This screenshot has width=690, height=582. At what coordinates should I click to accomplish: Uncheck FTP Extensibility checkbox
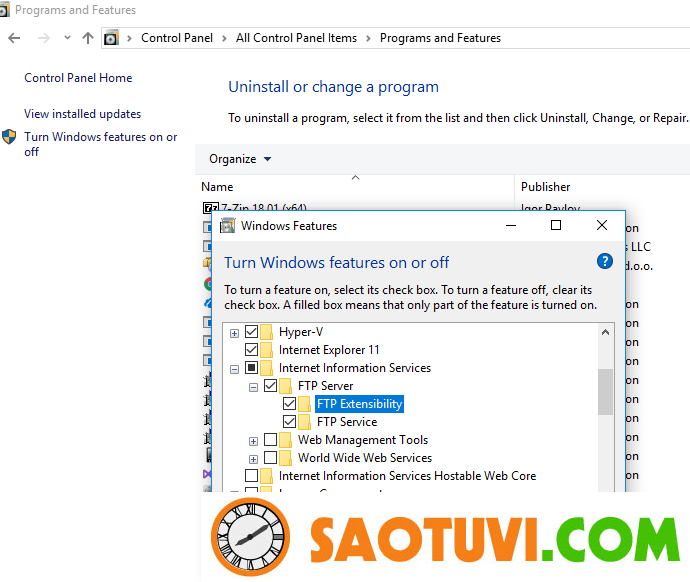289,403
